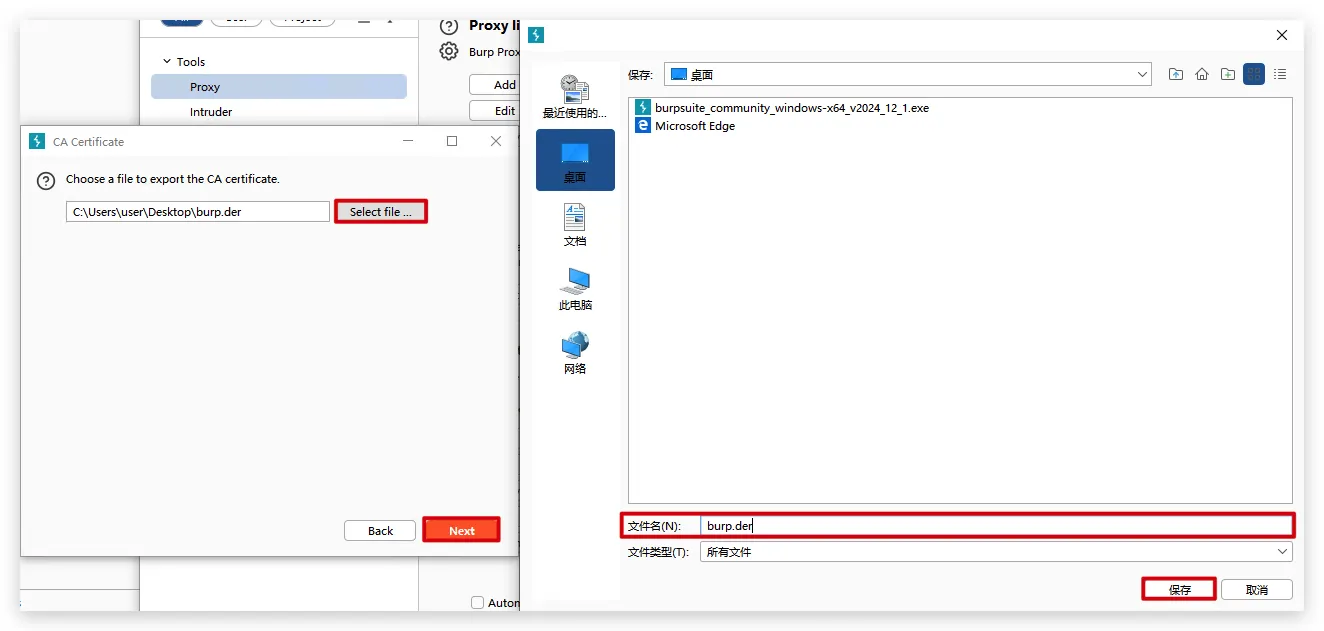
Task: Click the Home directory icon
Action: pos(1202,75)
